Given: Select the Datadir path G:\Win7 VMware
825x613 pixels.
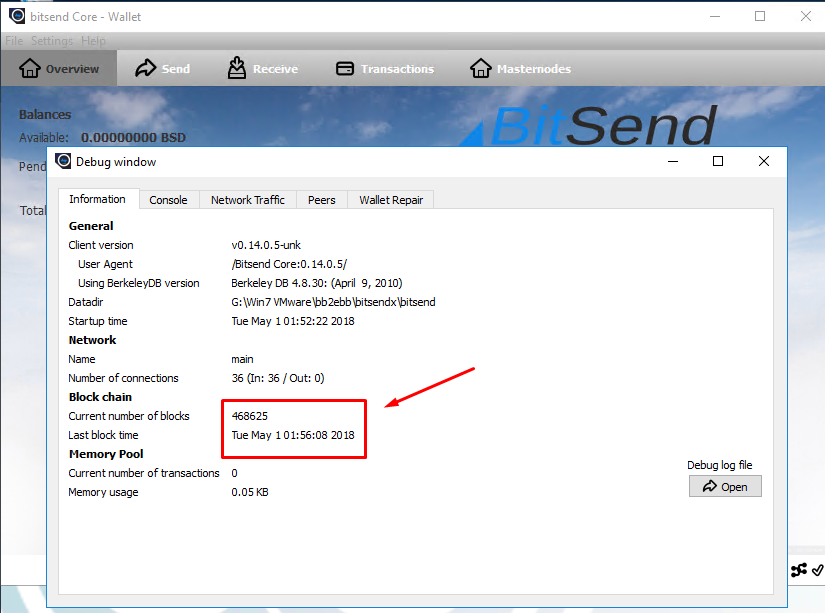Looking at the screenshot, I should (x=333, y=302).
